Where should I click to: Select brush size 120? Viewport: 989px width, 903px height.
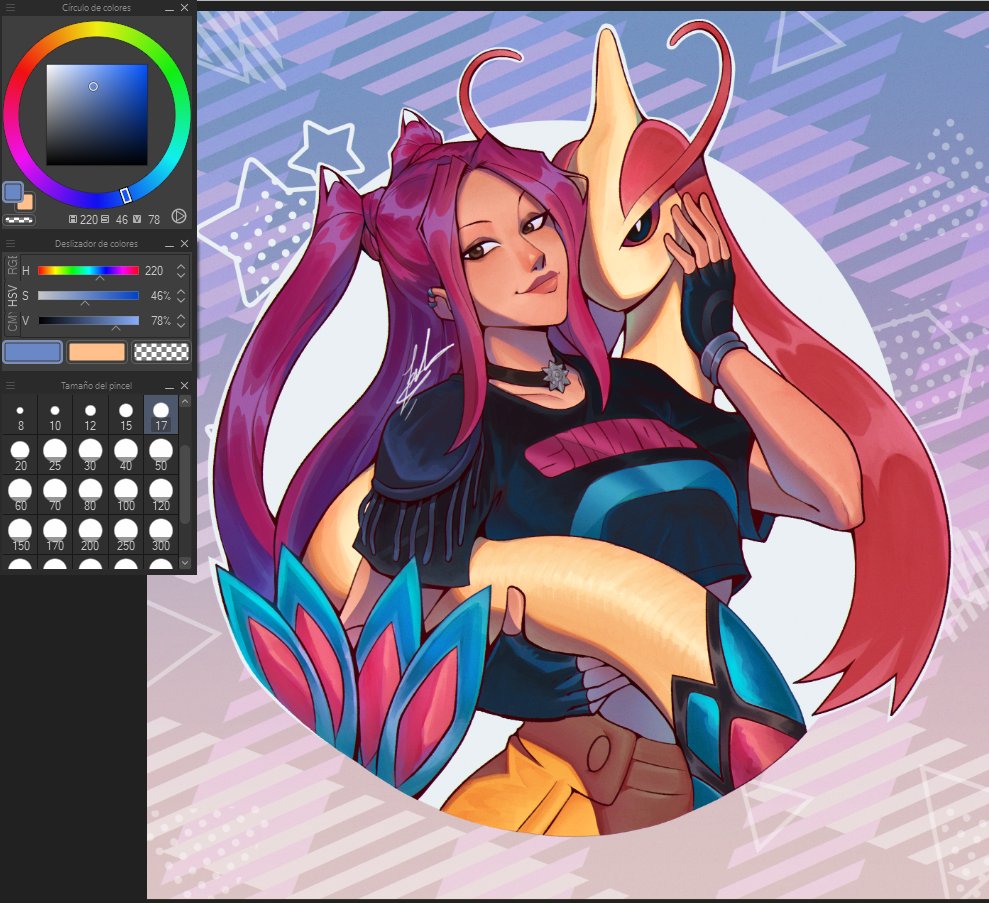[161, 495]
